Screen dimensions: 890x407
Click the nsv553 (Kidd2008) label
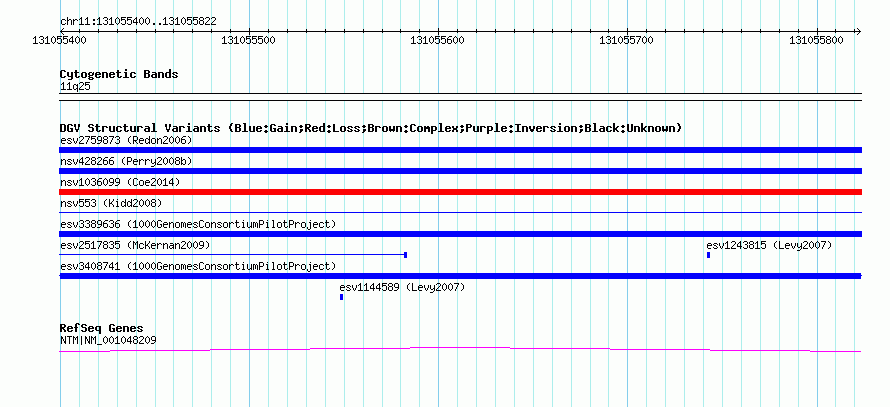111,203
